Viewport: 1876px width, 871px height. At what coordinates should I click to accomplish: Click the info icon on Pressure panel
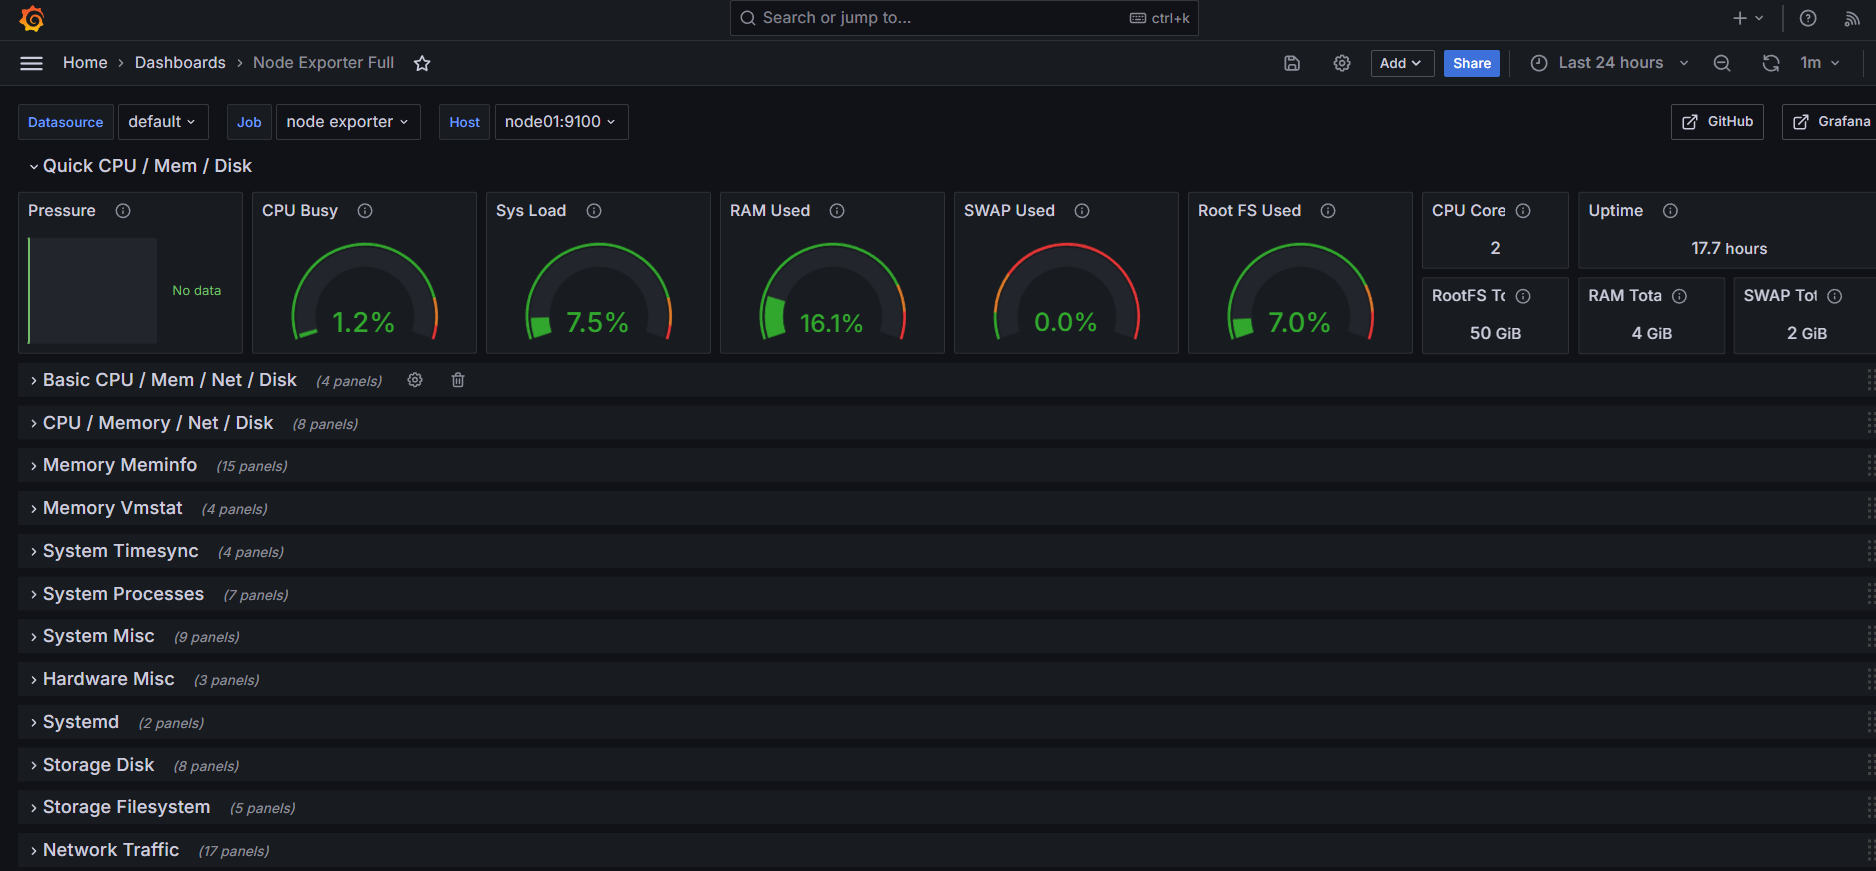pos(123,211)
